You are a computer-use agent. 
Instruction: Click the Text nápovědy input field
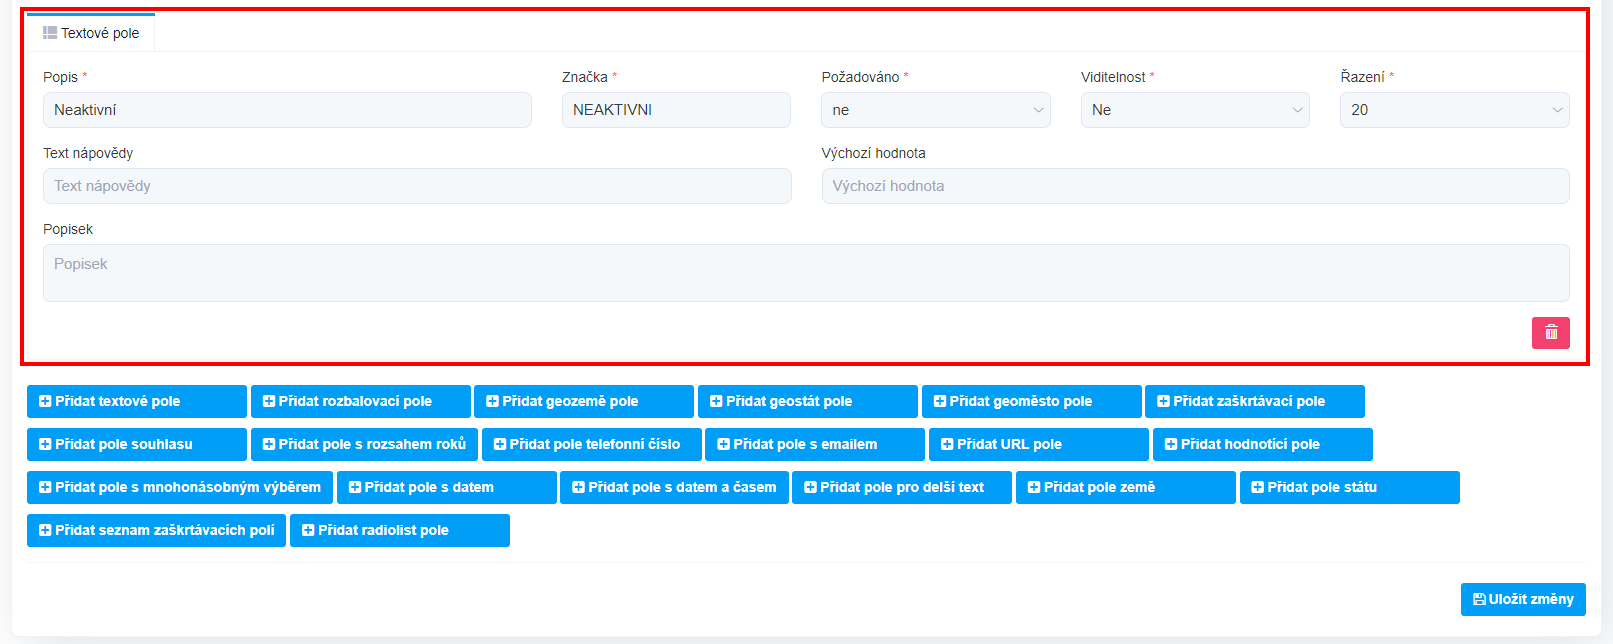tap(417, 186)
